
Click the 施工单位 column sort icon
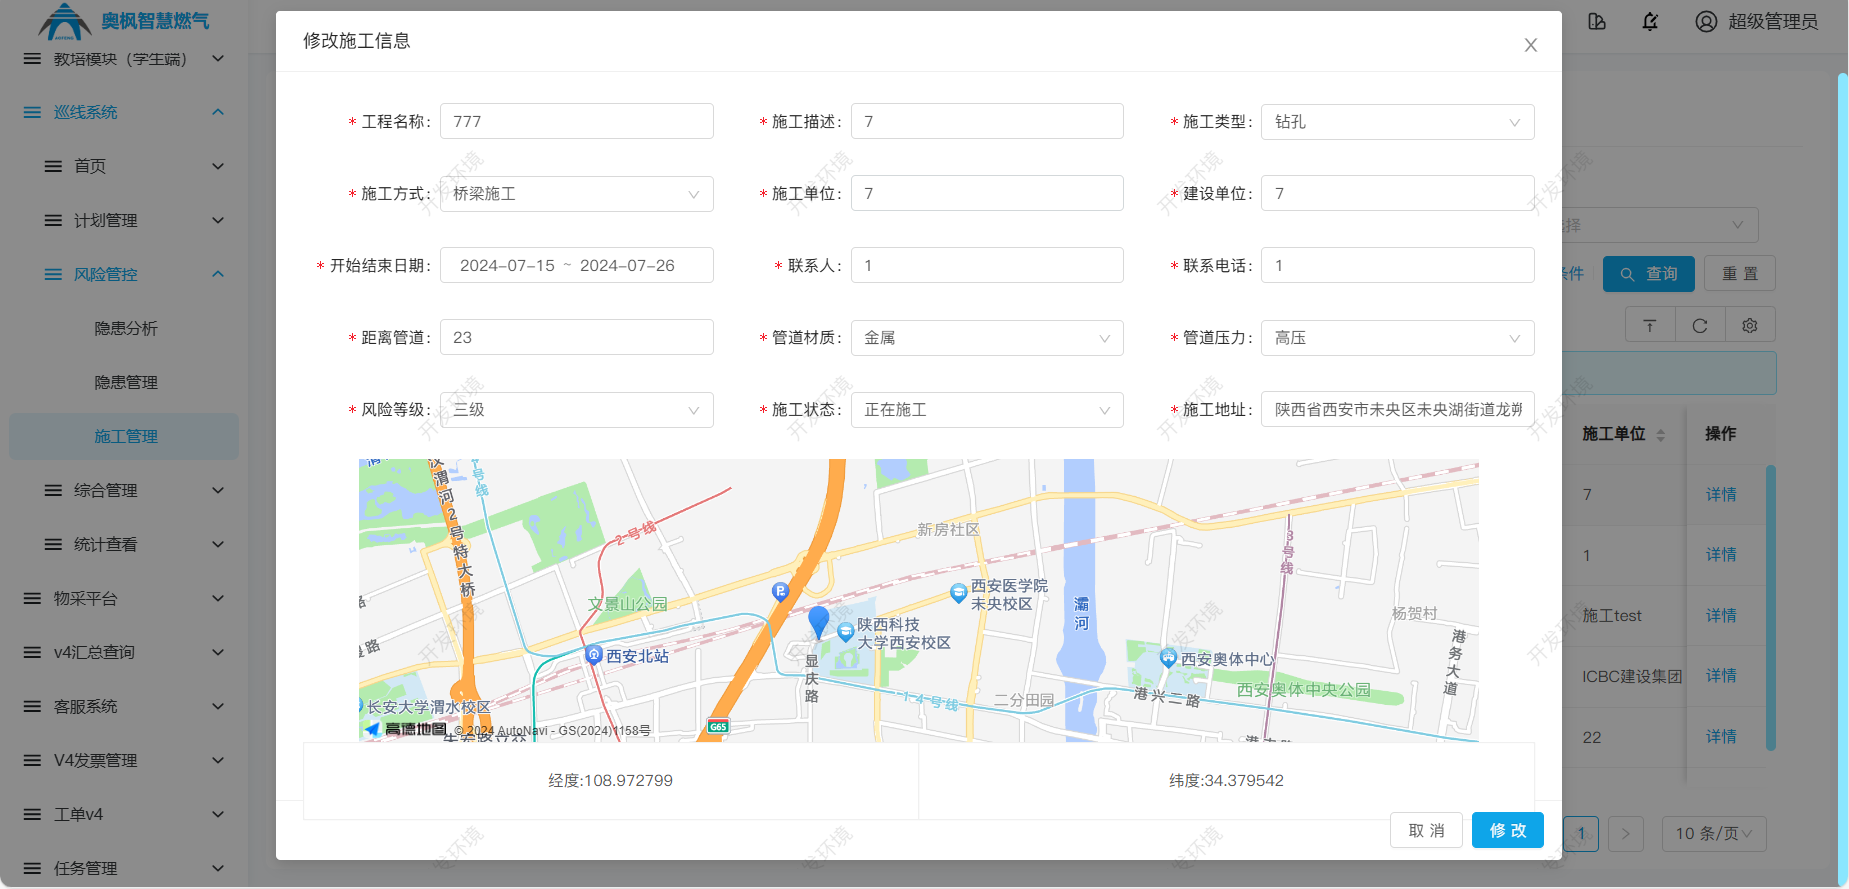pyautogui.click(x=1661, y=435)
